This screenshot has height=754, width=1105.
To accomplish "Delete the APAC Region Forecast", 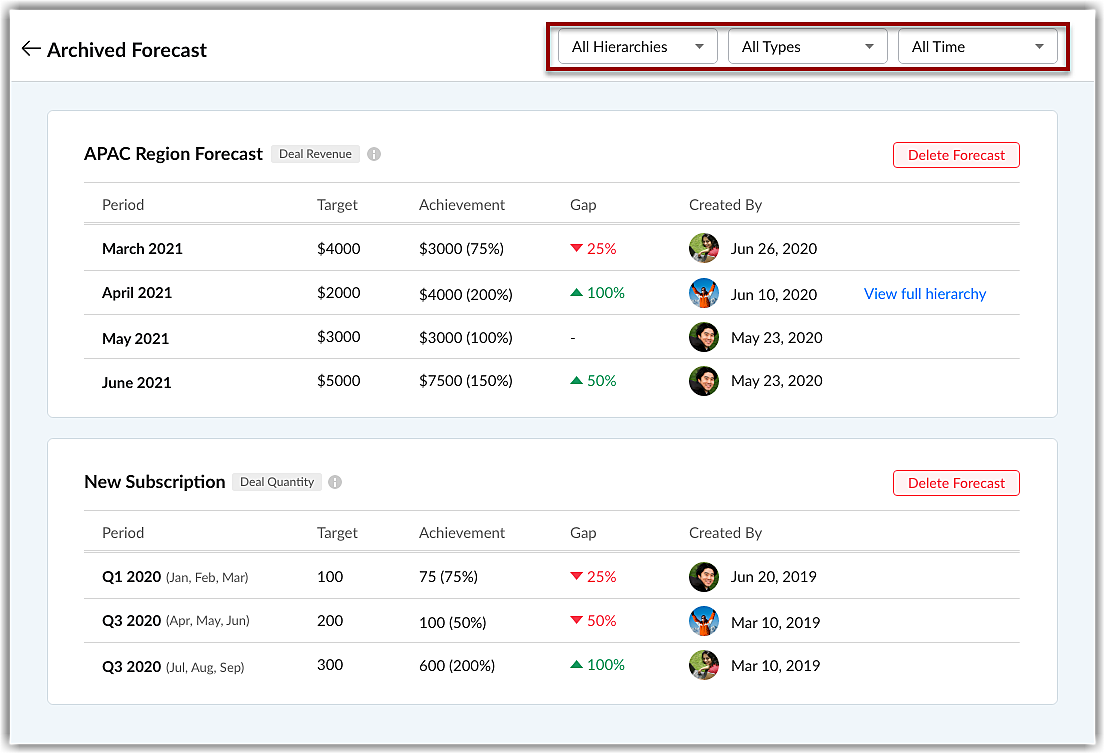I will coord(956,155).
